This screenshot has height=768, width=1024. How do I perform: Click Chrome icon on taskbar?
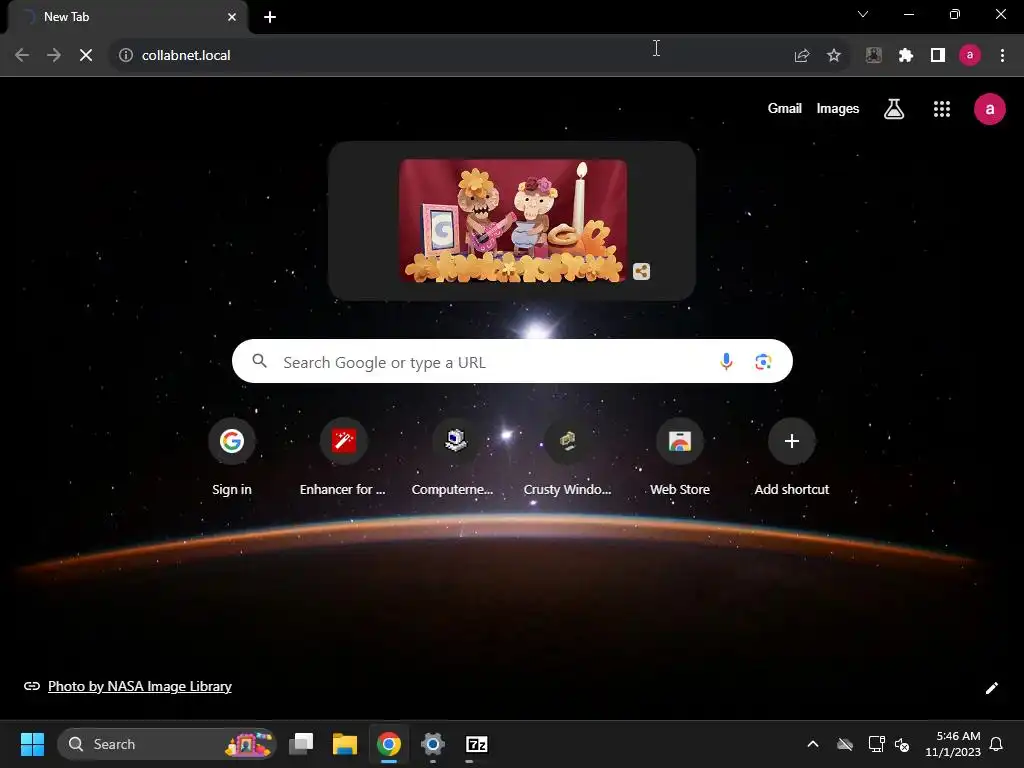click(x=389, y=744)
